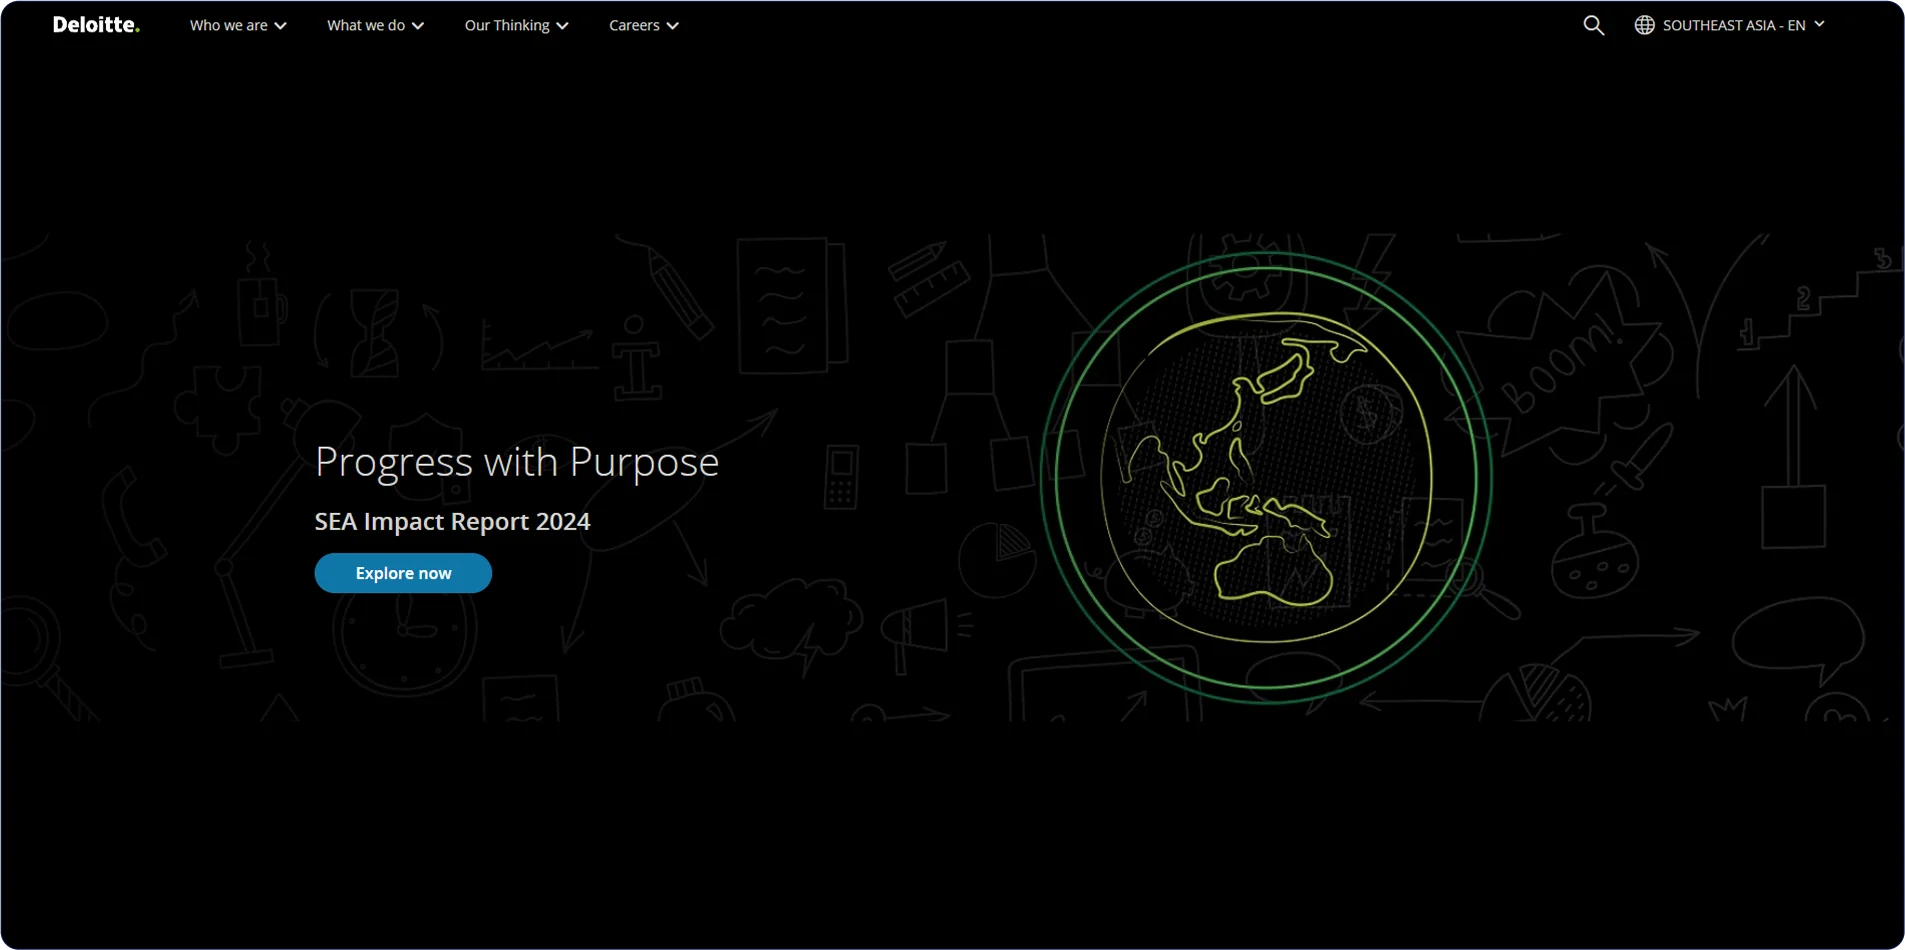Click the world icon before SOUTHEAST ASIA - EN

click(1643, 24)
